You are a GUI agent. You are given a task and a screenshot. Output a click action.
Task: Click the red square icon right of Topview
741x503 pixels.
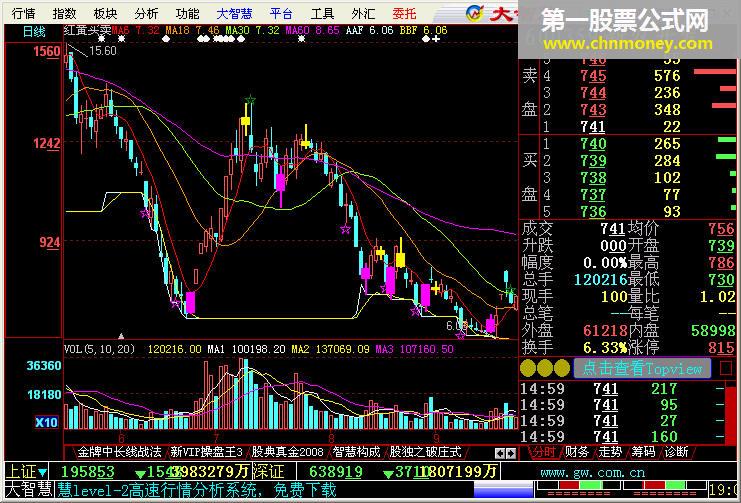pos(726,368)
